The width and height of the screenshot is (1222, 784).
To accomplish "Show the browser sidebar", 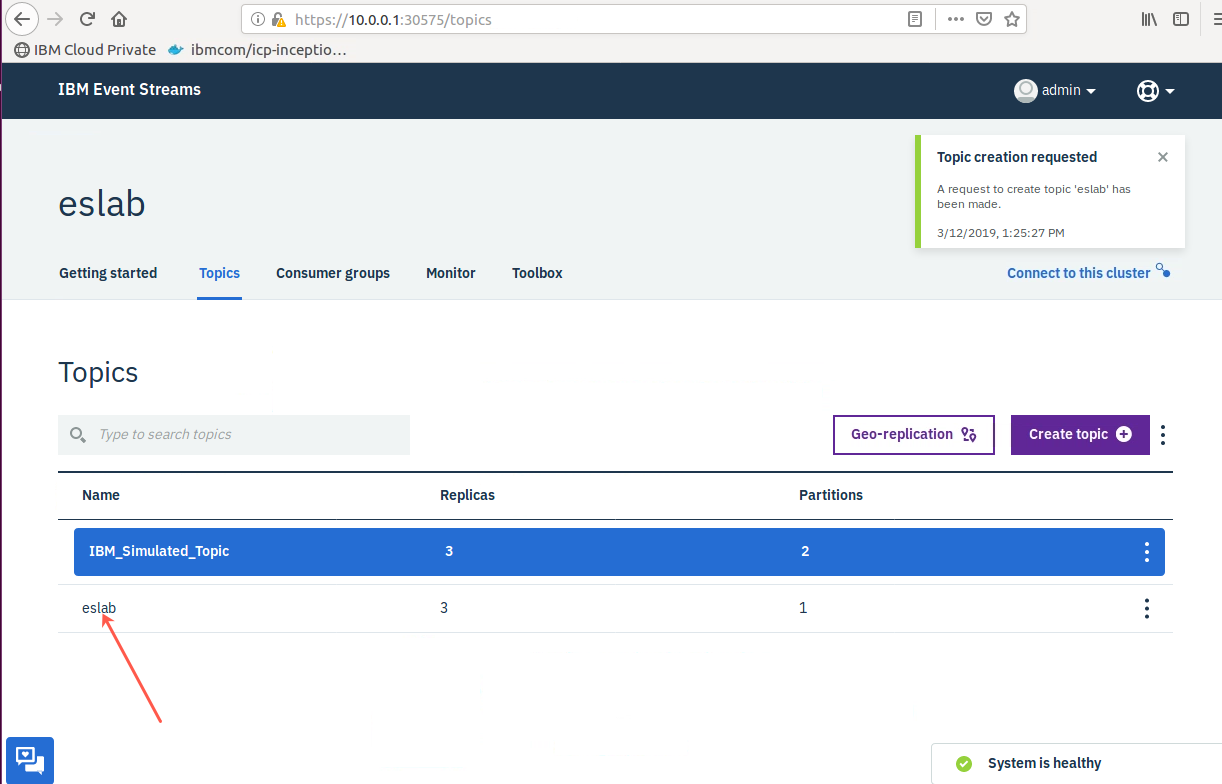I will [1181, 19].
